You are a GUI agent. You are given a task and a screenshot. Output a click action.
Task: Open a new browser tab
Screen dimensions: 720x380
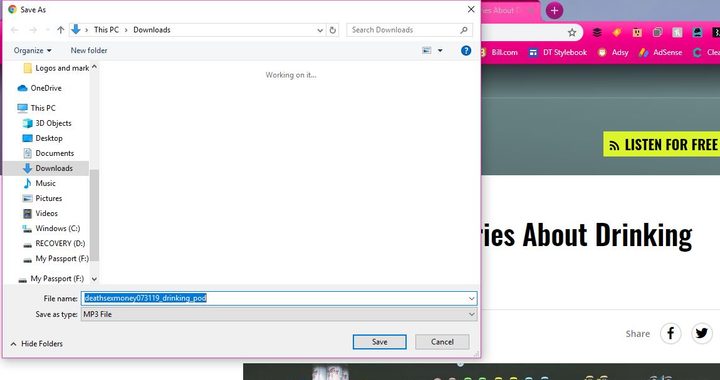tap(554, 10)
